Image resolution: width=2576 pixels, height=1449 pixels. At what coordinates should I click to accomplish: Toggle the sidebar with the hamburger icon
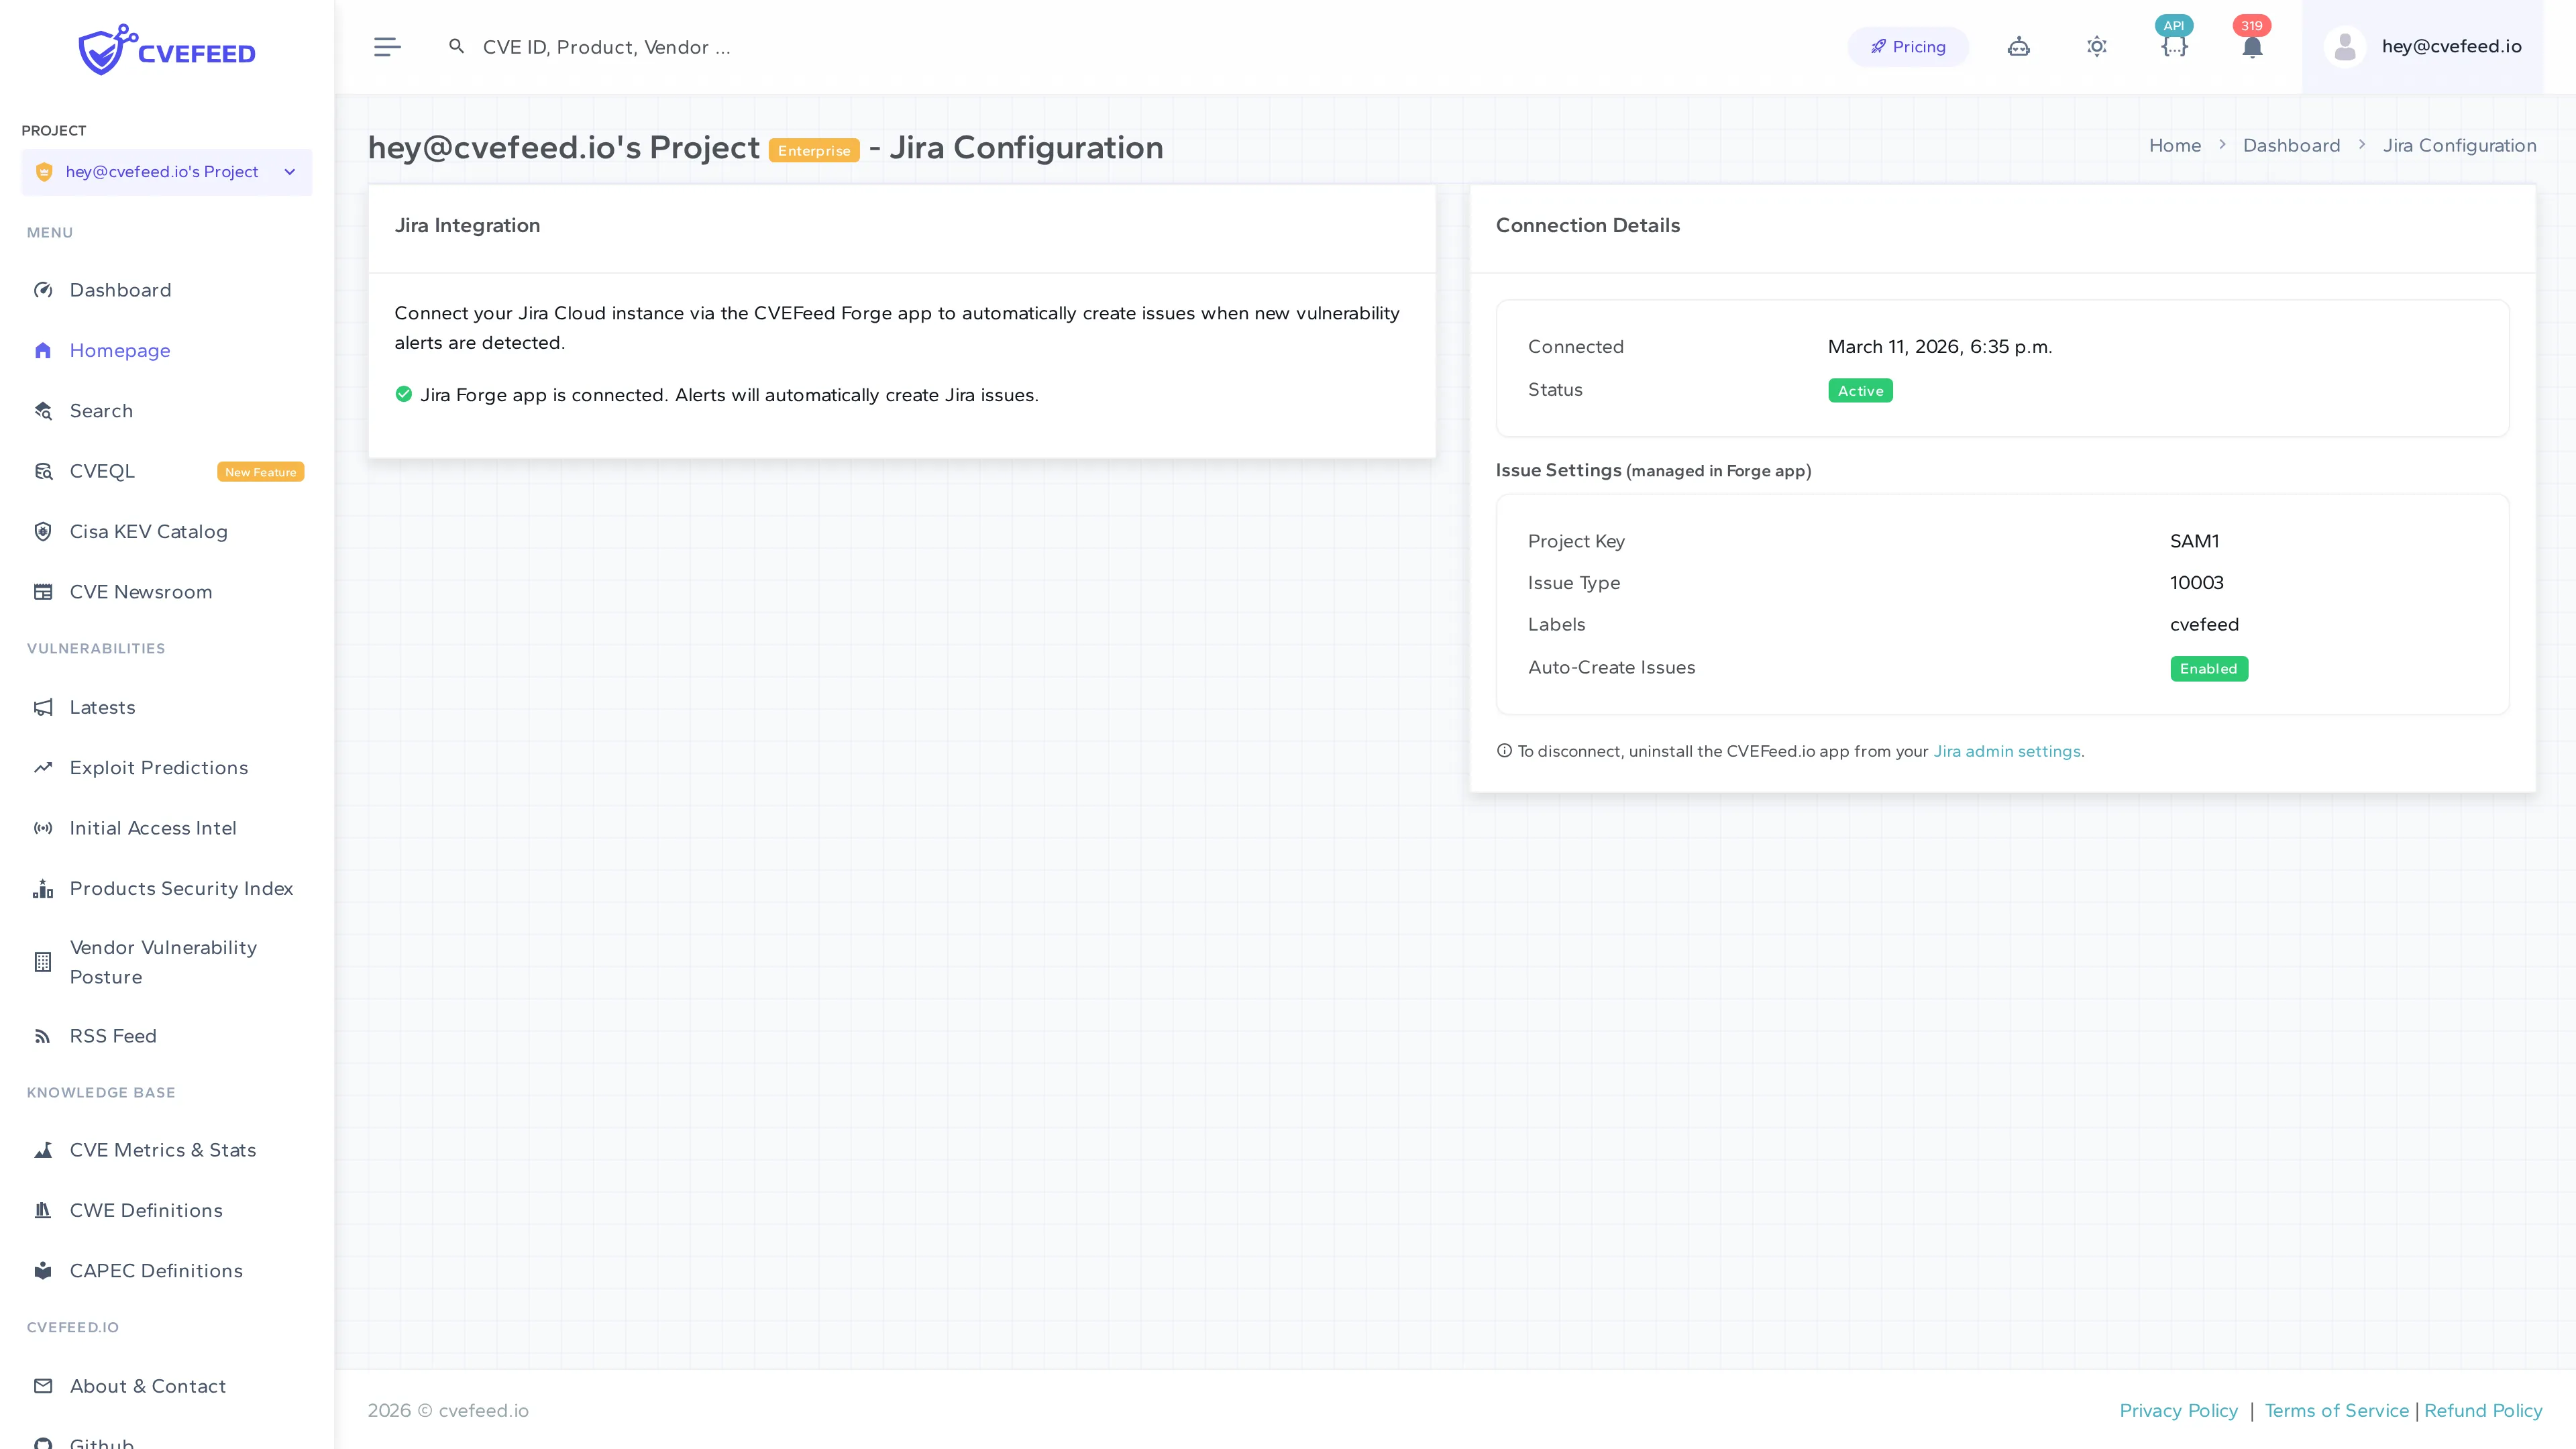[387, 46]
